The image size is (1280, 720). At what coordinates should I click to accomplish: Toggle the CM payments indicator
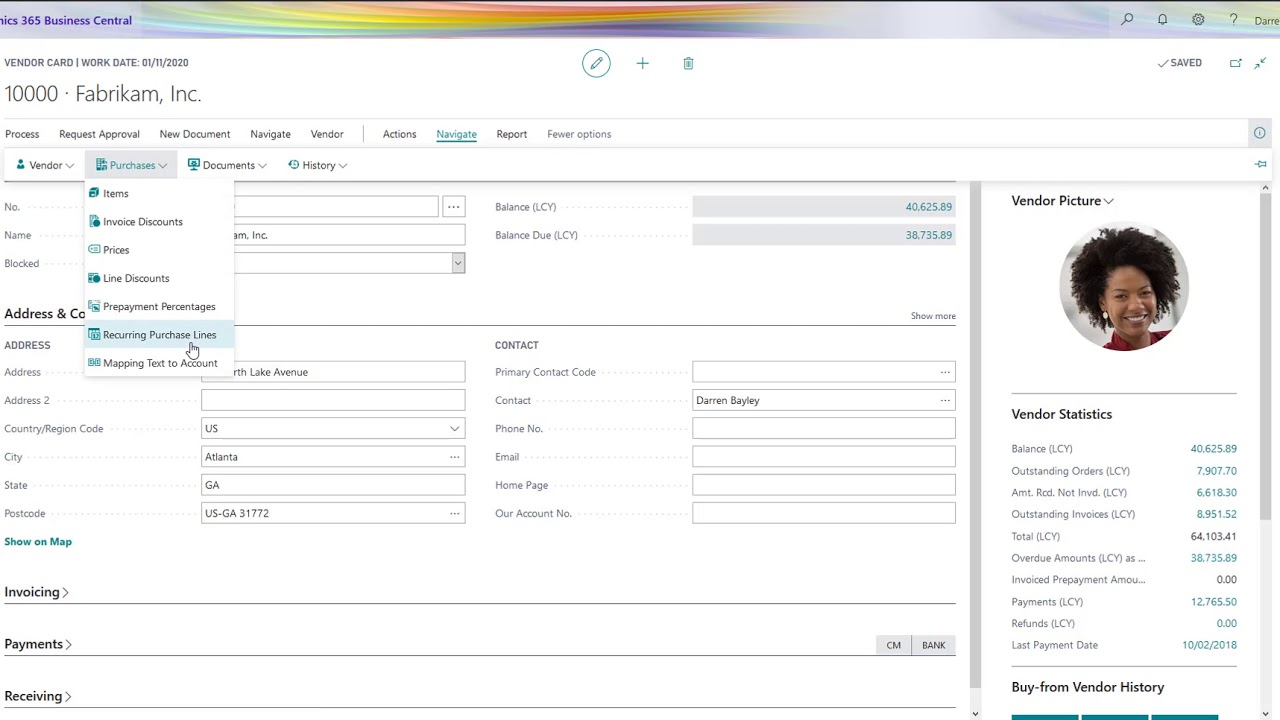893,645
